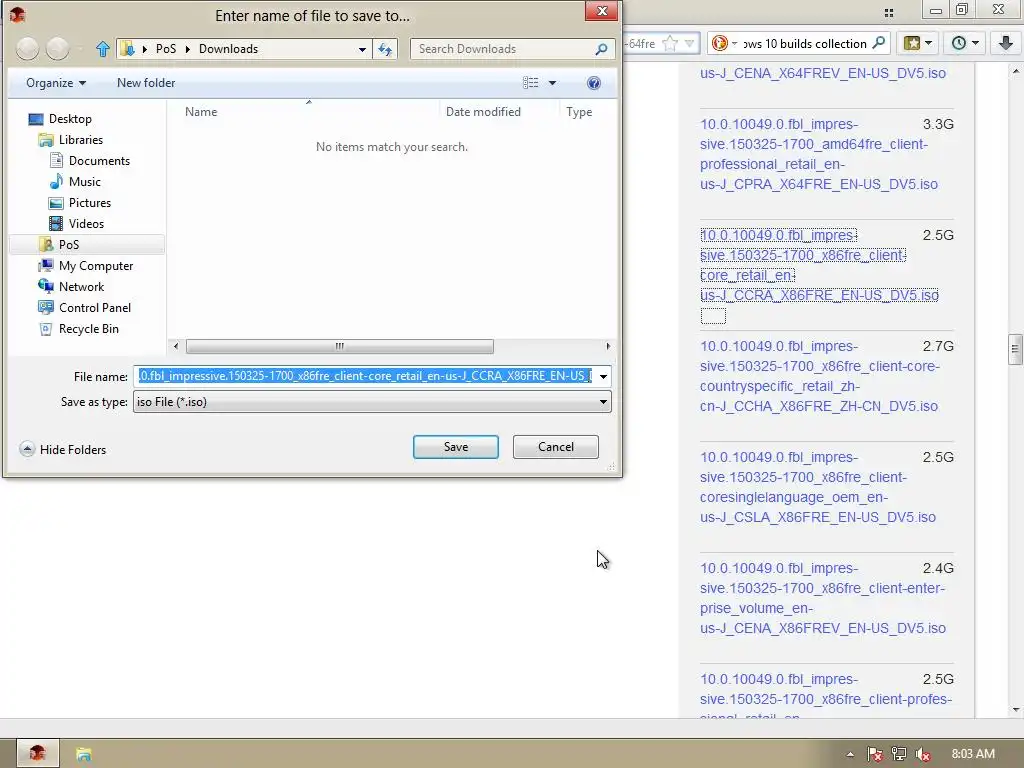Select My Computer in the tree

tap(86, 266)
